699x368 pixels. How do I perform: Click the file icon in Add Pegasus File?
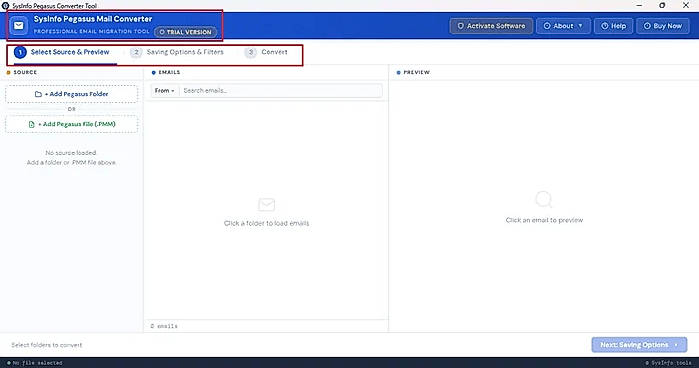click(x=31, y=124)
